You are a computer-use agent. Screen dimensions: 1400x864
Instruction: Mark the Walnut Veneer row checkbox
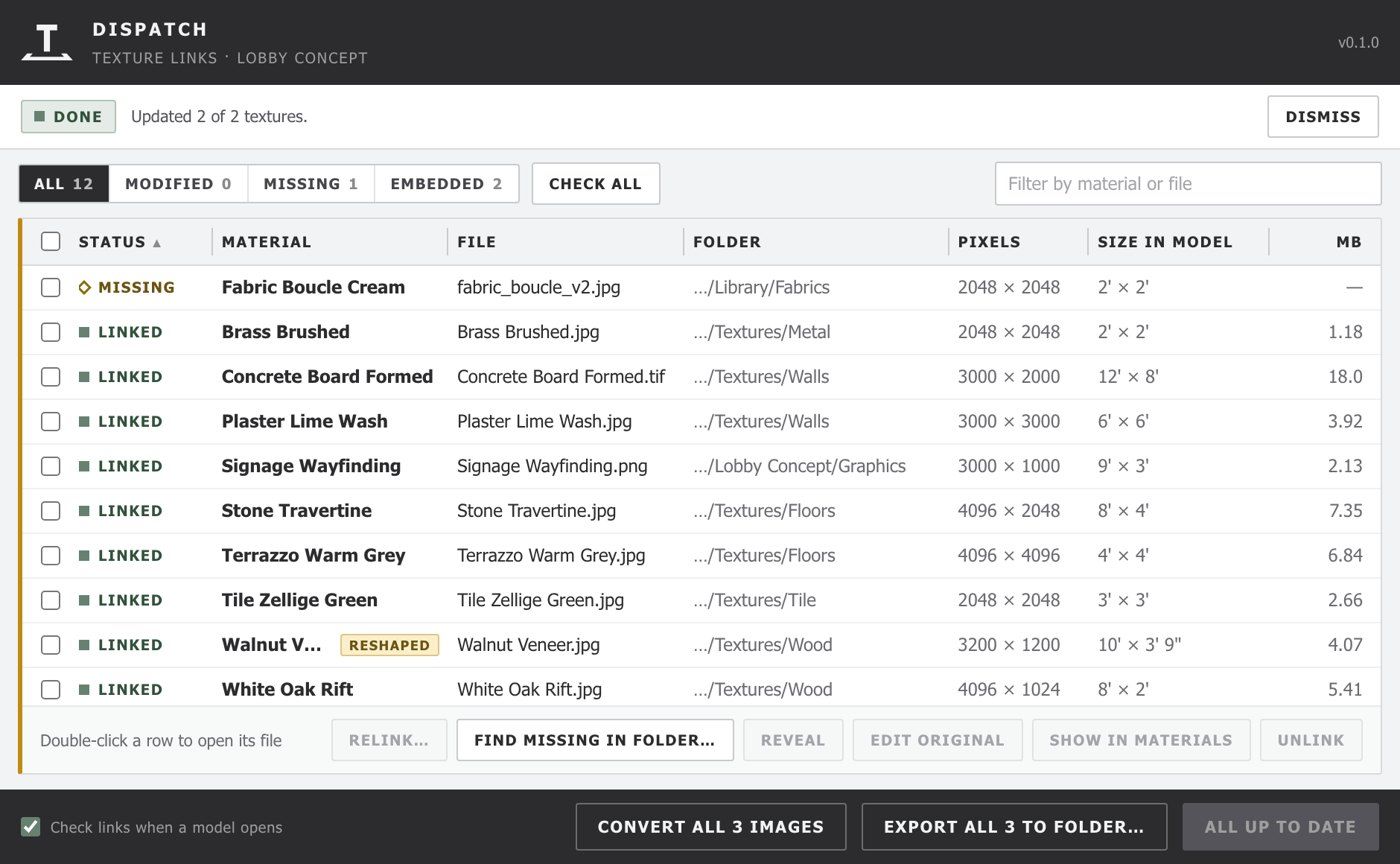click(51, 645)
